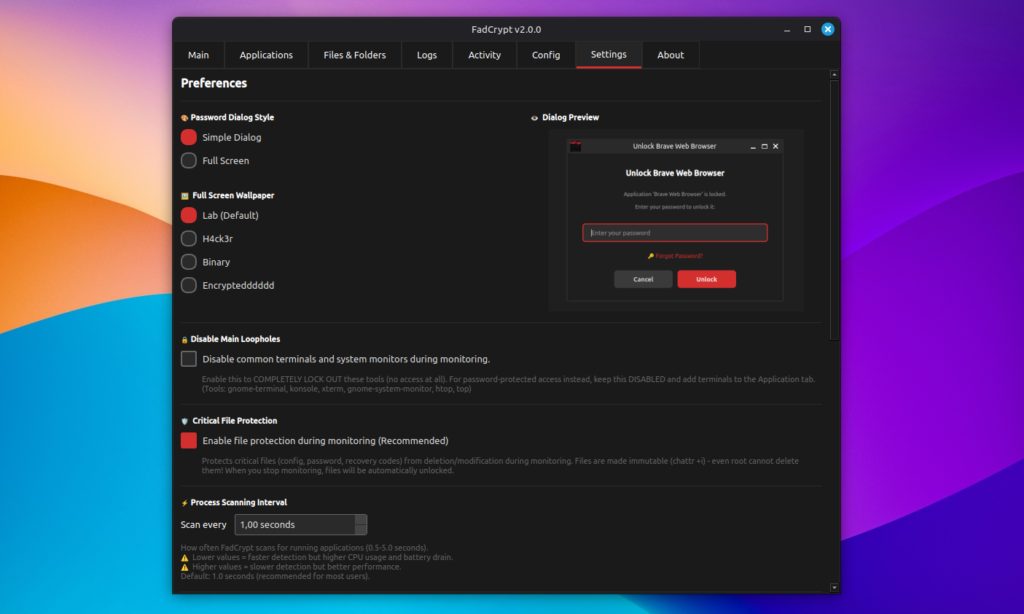The image size is (1024, 614).
Task: Choose the H4ck3r wallpaper option
Action: click(x=189, y=239)
